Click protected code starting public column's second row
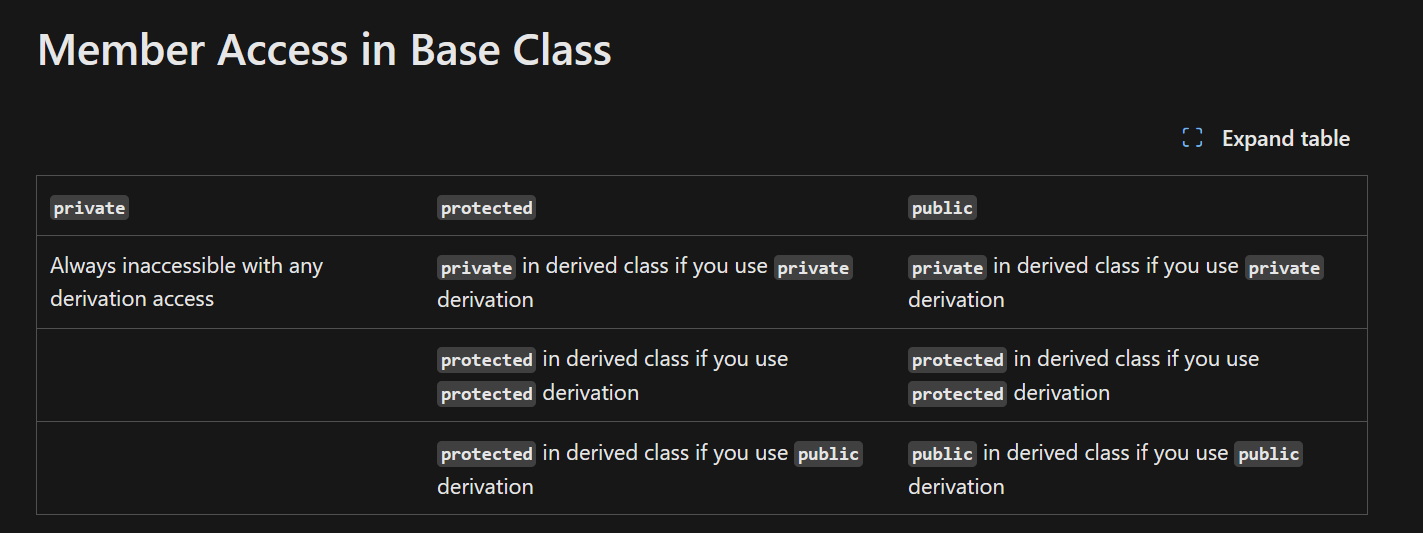The height and width of the screenshot is (533, 1423). (x=957, y=360)
